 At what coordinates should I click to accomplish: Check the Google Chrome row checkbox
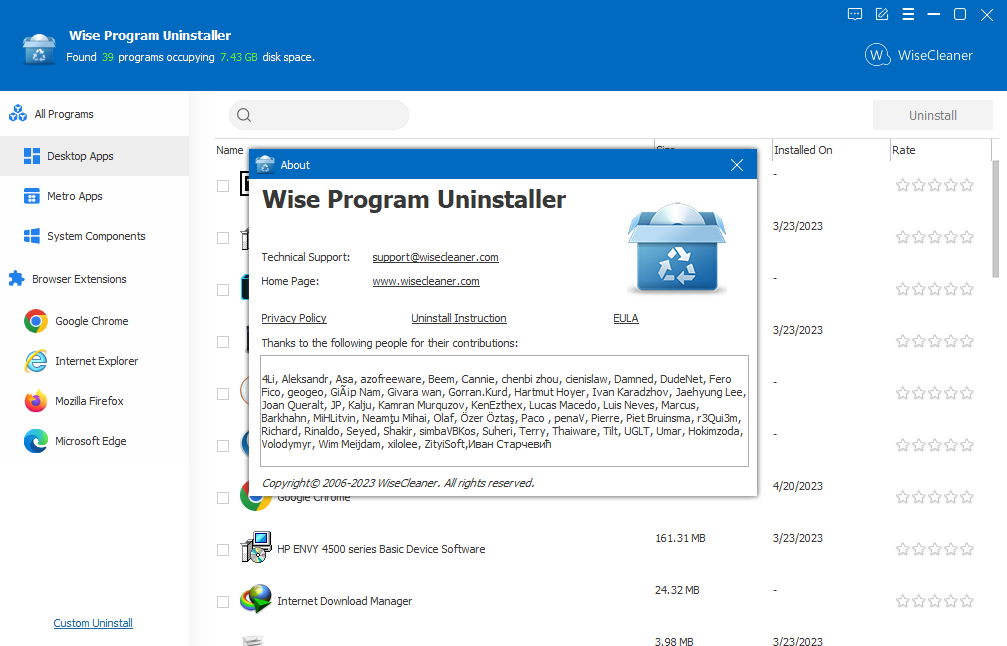[x=223, y=498]
